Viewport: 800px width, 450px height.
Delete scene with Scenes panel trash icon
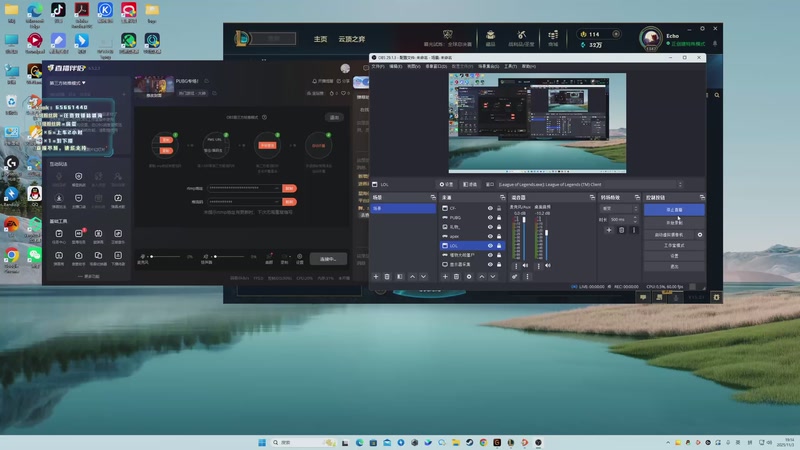click(x=387, y=277)
